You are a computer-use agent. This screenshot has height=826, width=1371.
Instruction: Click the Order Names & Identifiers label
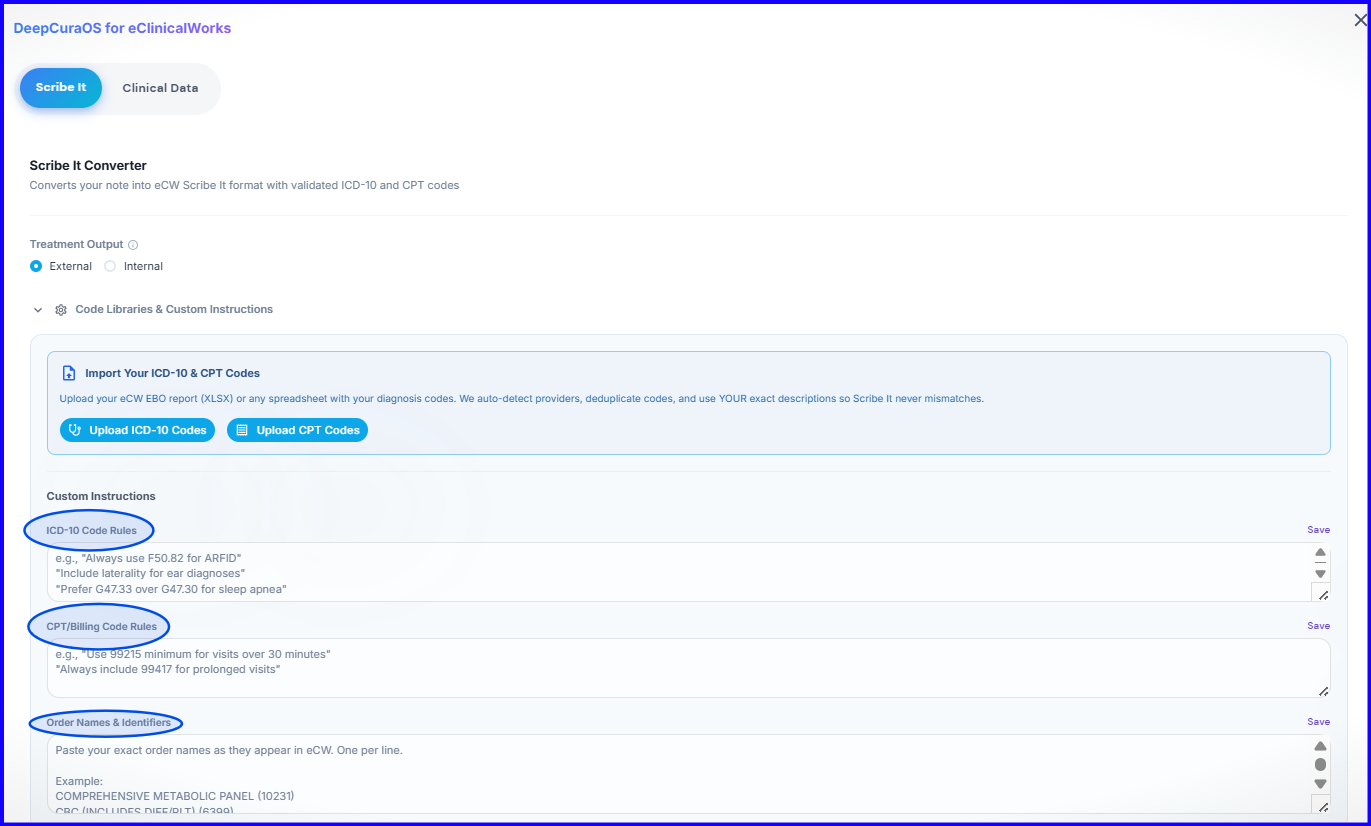(x=109, y=722)
